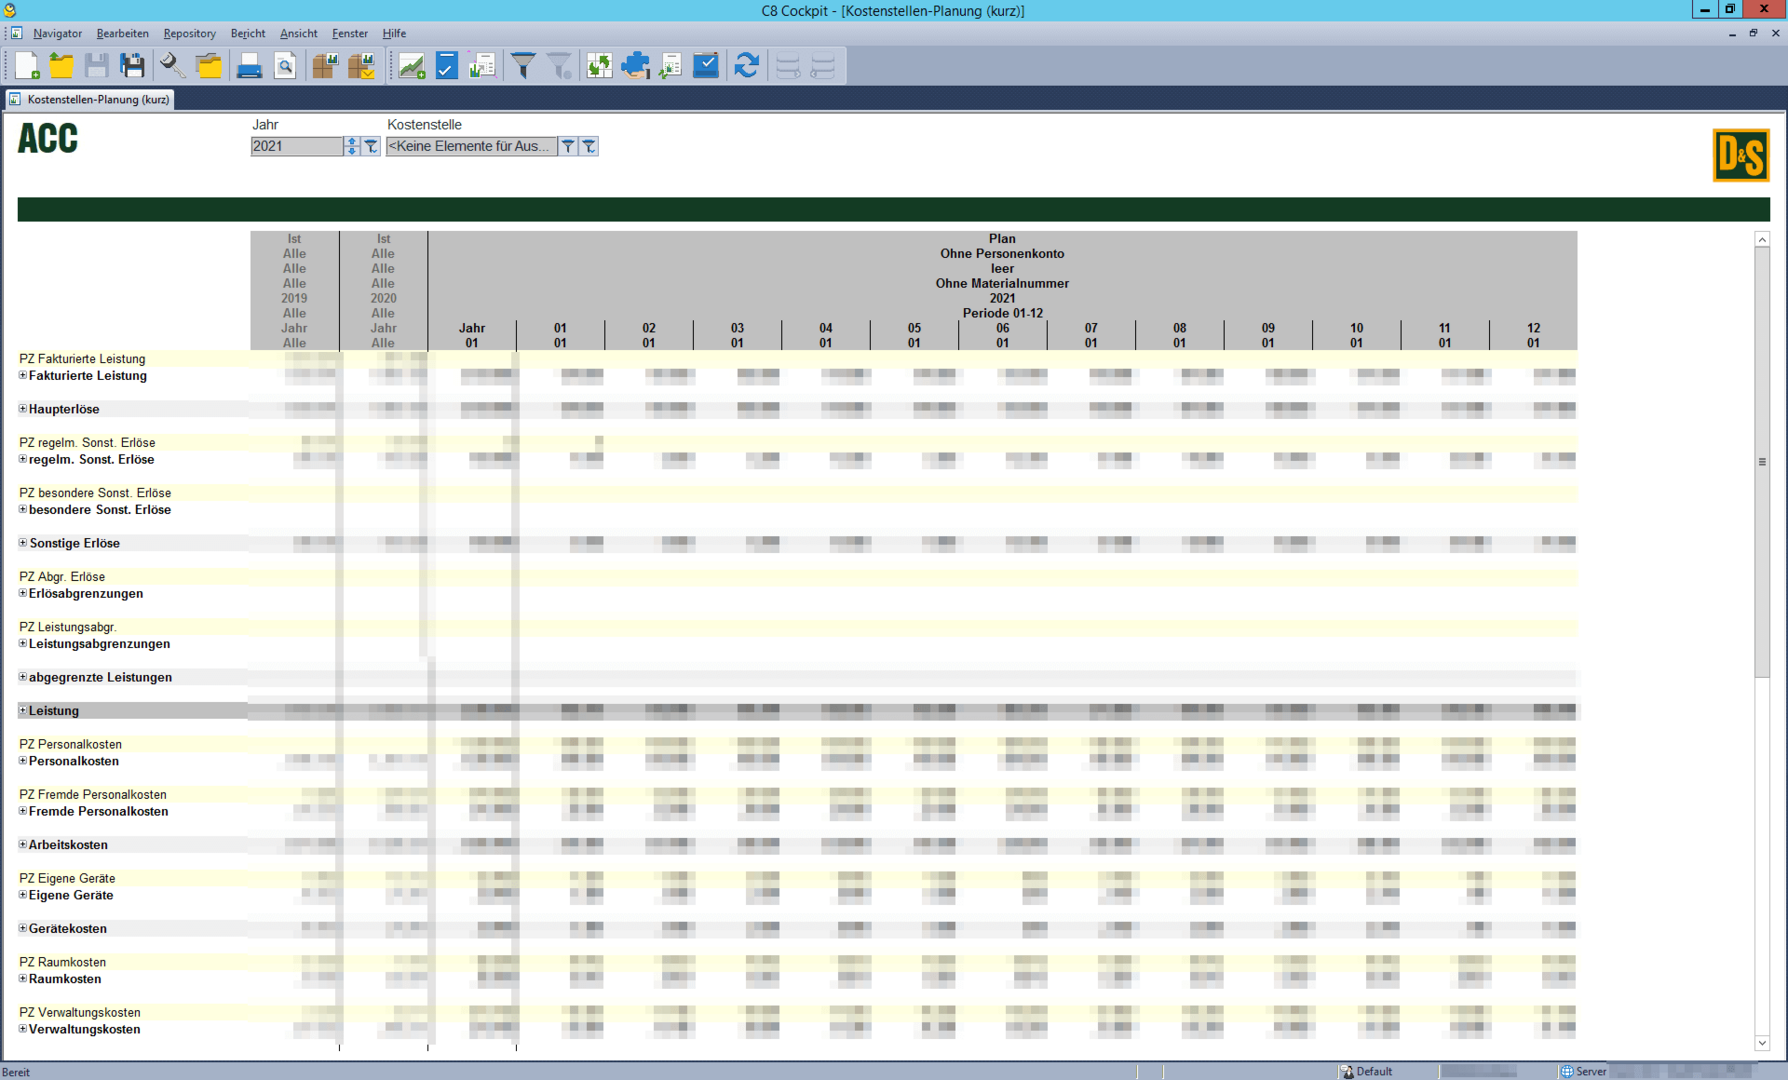Expand the Haupterlöse tree row
The height and width of the screenshot is (1080, 1788).
23,409
